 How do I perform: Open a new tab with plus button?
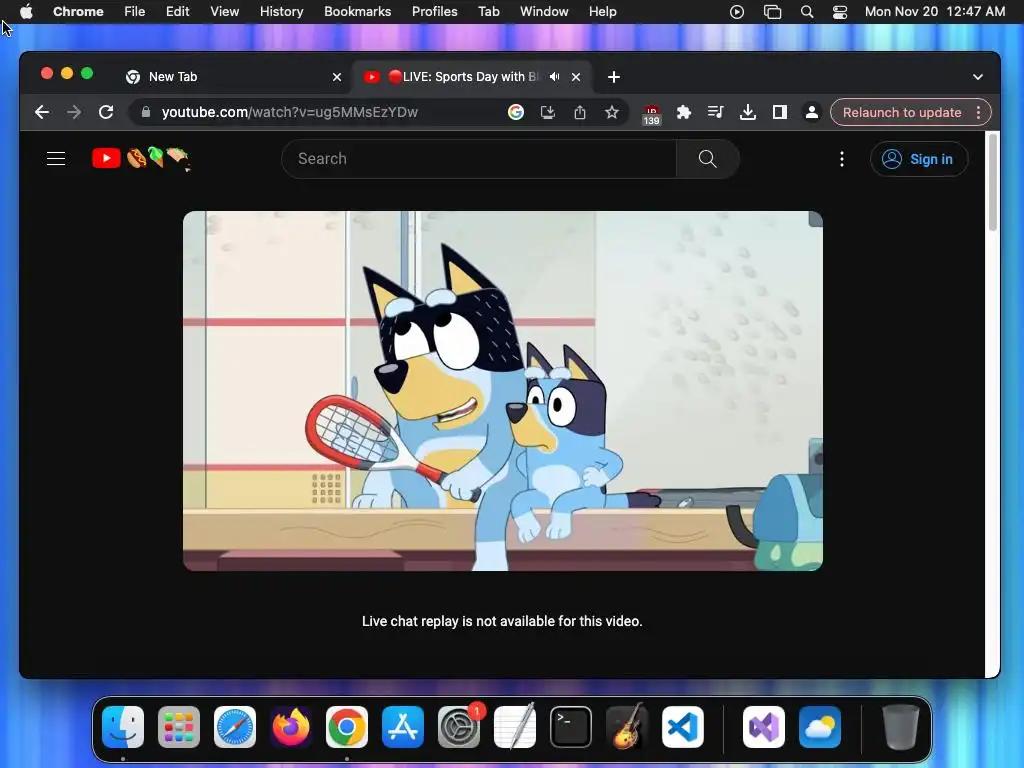tap(614, 77)
